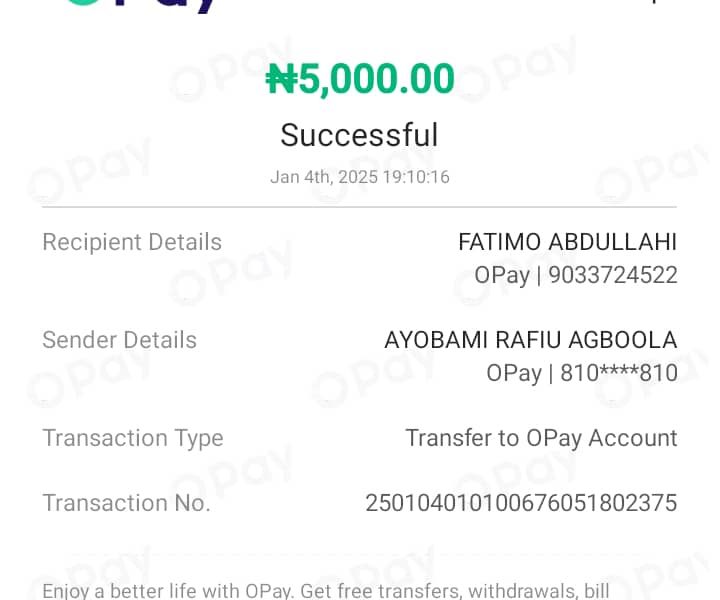
Task: Click Transfer to OPay Account text
Action: (x=541, y=438)
